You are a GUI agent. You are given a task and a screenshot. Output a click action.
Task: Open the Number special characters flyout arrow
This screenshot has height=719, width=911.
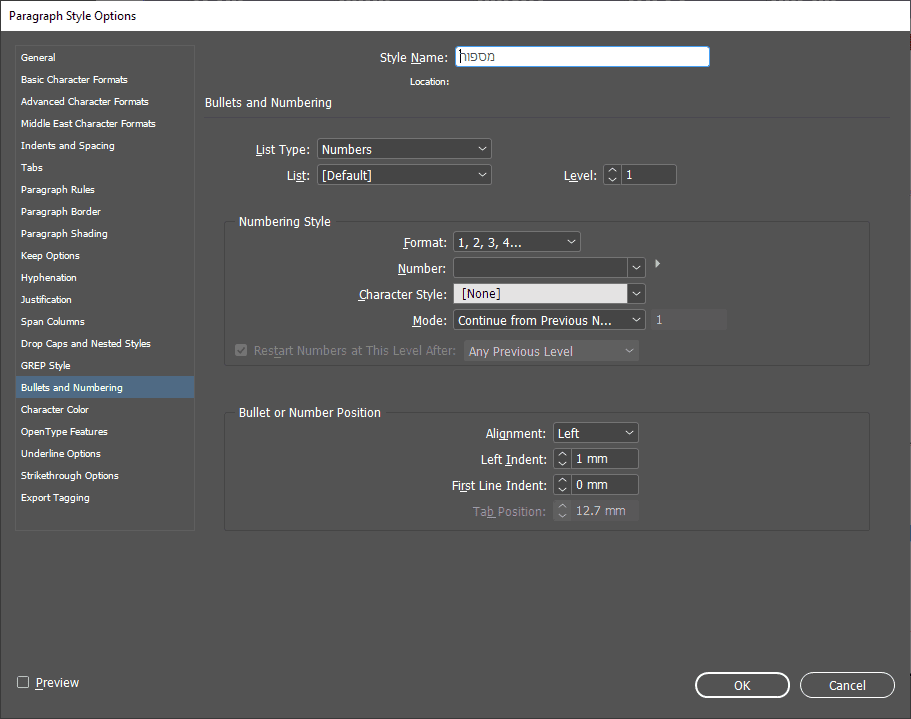click(x=658, y=264)
